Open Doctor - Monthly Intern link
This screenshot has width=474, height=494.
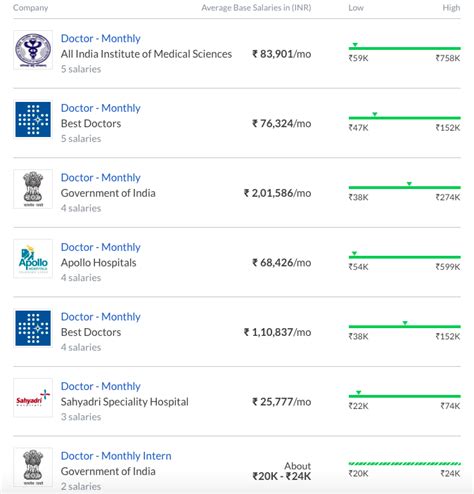(x=116, y=456)
